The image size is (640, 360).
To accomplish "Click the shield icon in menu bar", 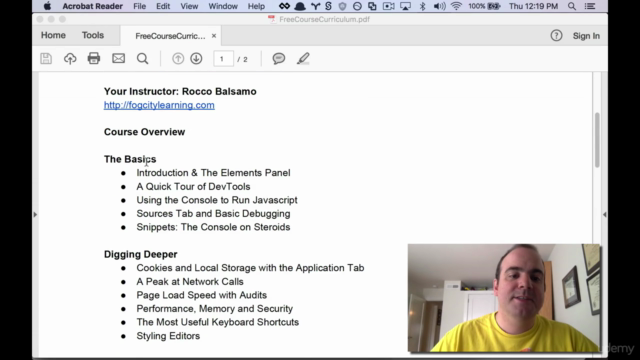I will [x=342, y=6].
